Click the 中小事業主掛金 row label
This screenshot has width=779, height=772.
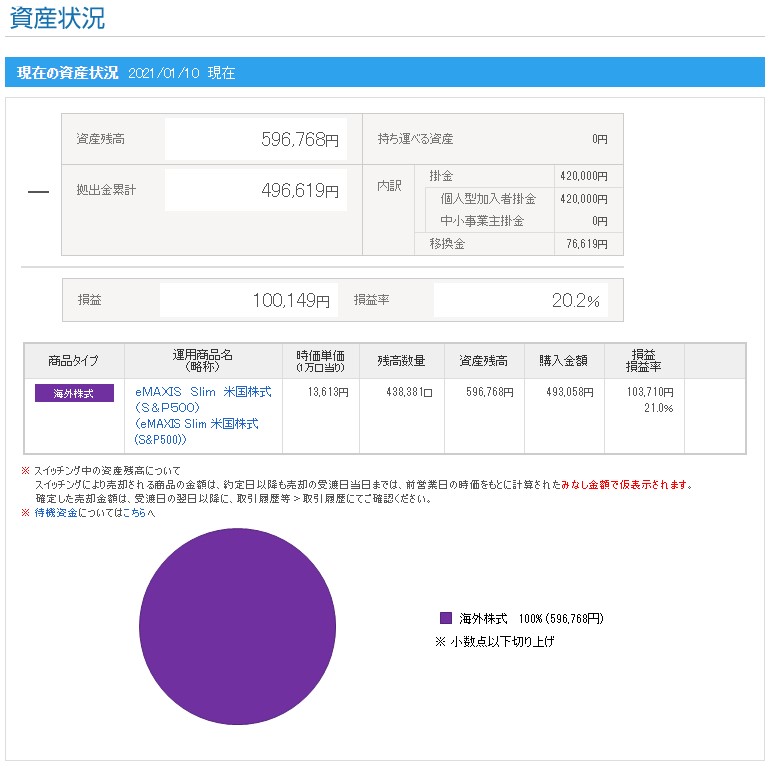point(482,221)
